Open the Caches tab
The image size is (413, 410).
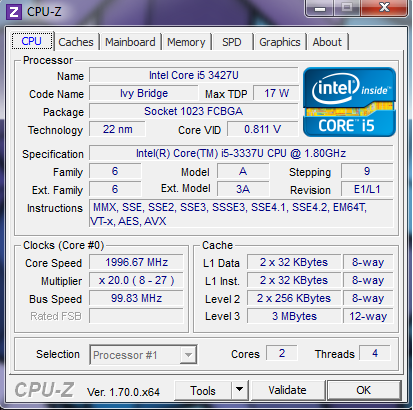point(76,42)
